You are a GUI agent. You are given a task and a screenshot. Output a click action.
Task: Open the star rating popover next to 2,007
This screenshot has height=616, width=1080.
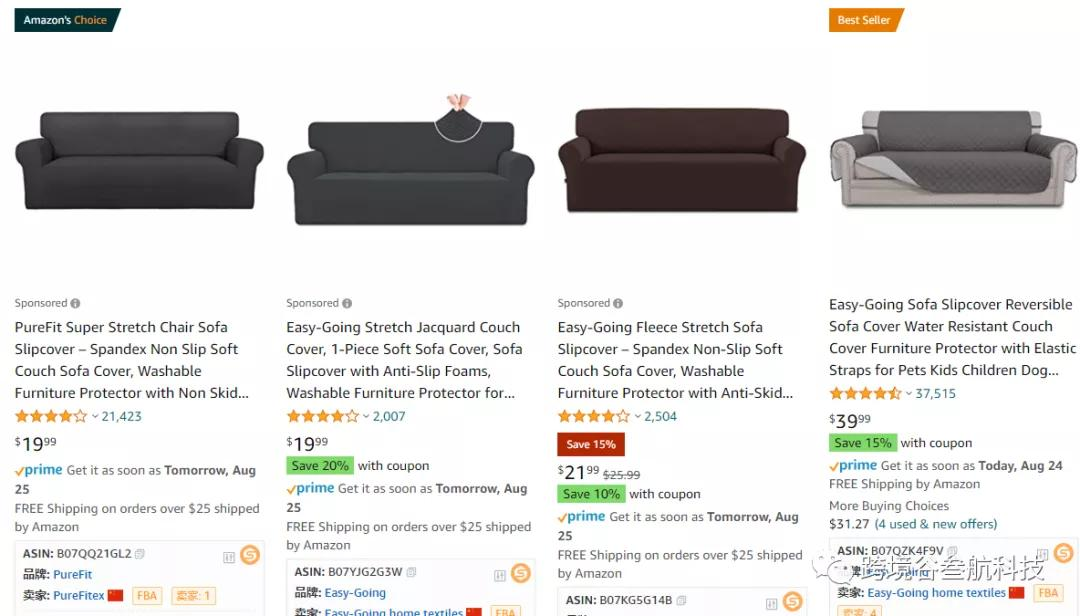pos(366,416)
